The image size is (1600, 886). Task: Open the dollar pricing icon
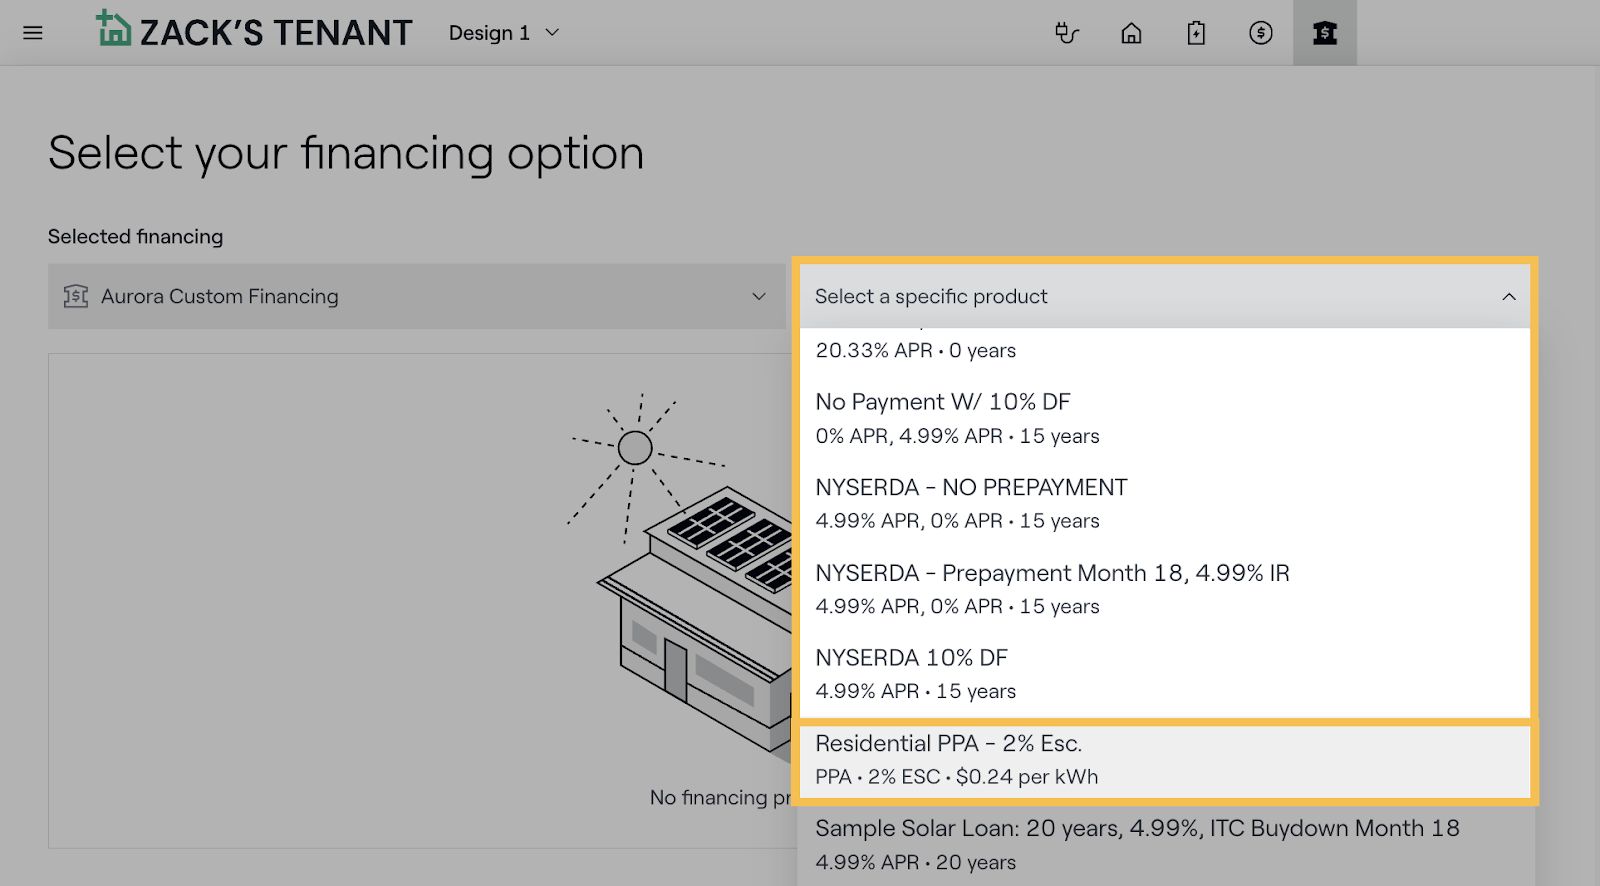click(x=1261, y=33)
